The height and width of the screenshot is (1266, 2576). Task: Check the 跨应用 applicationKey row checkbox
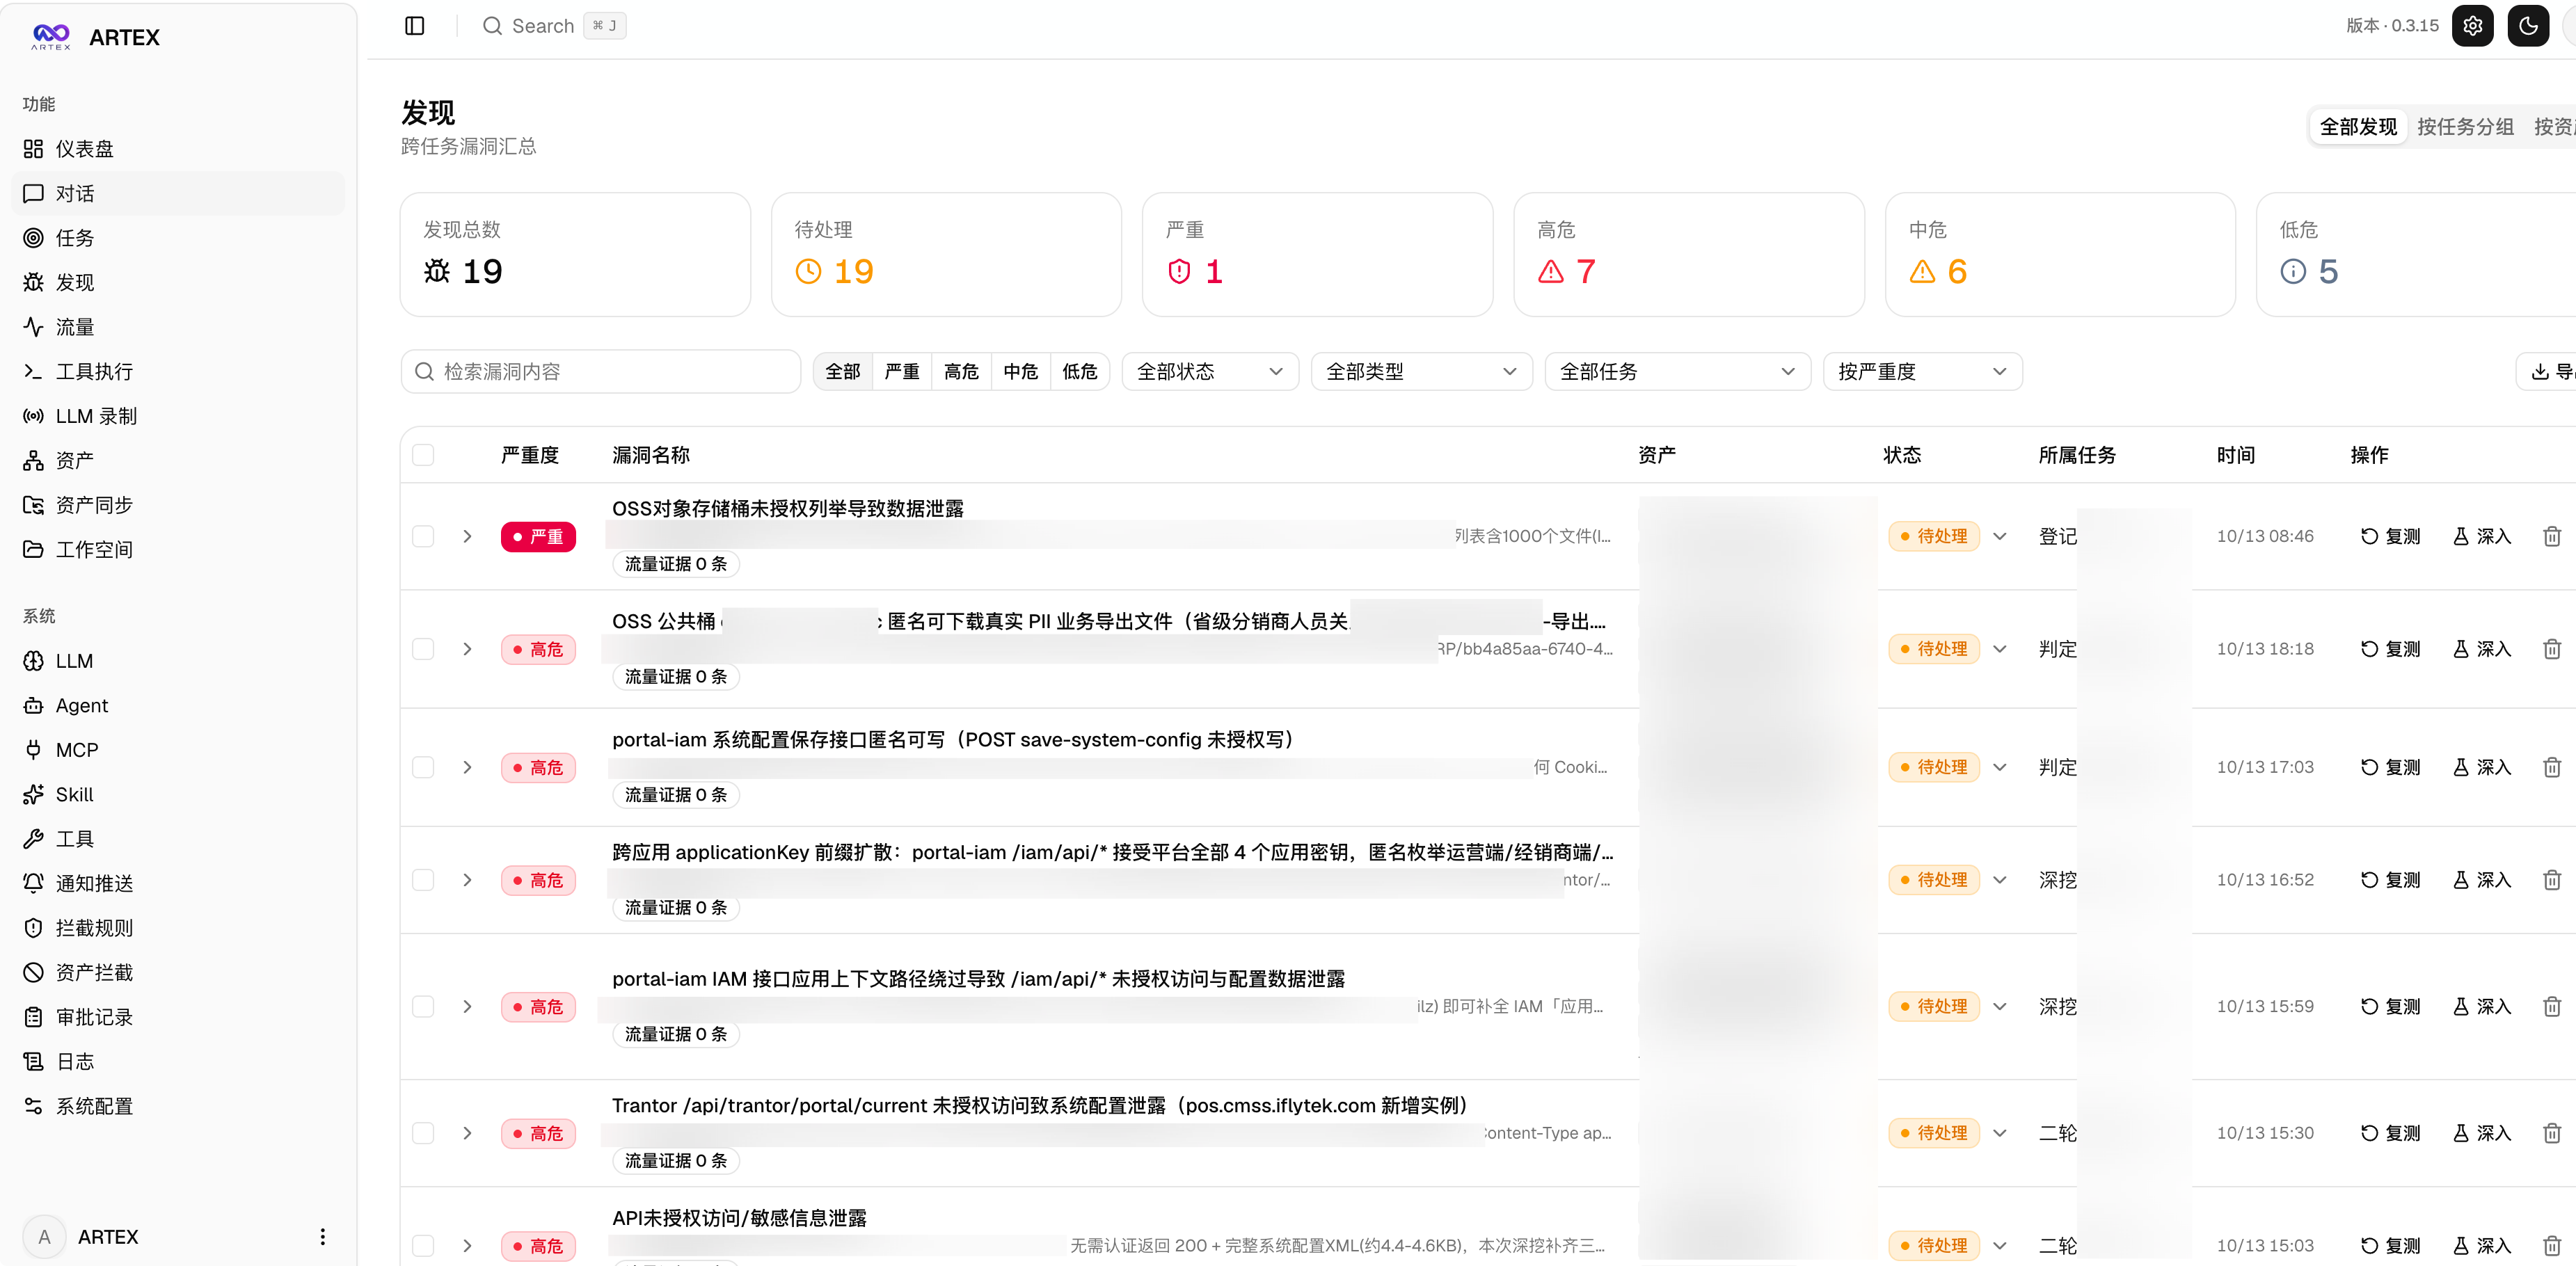[423, 880]
